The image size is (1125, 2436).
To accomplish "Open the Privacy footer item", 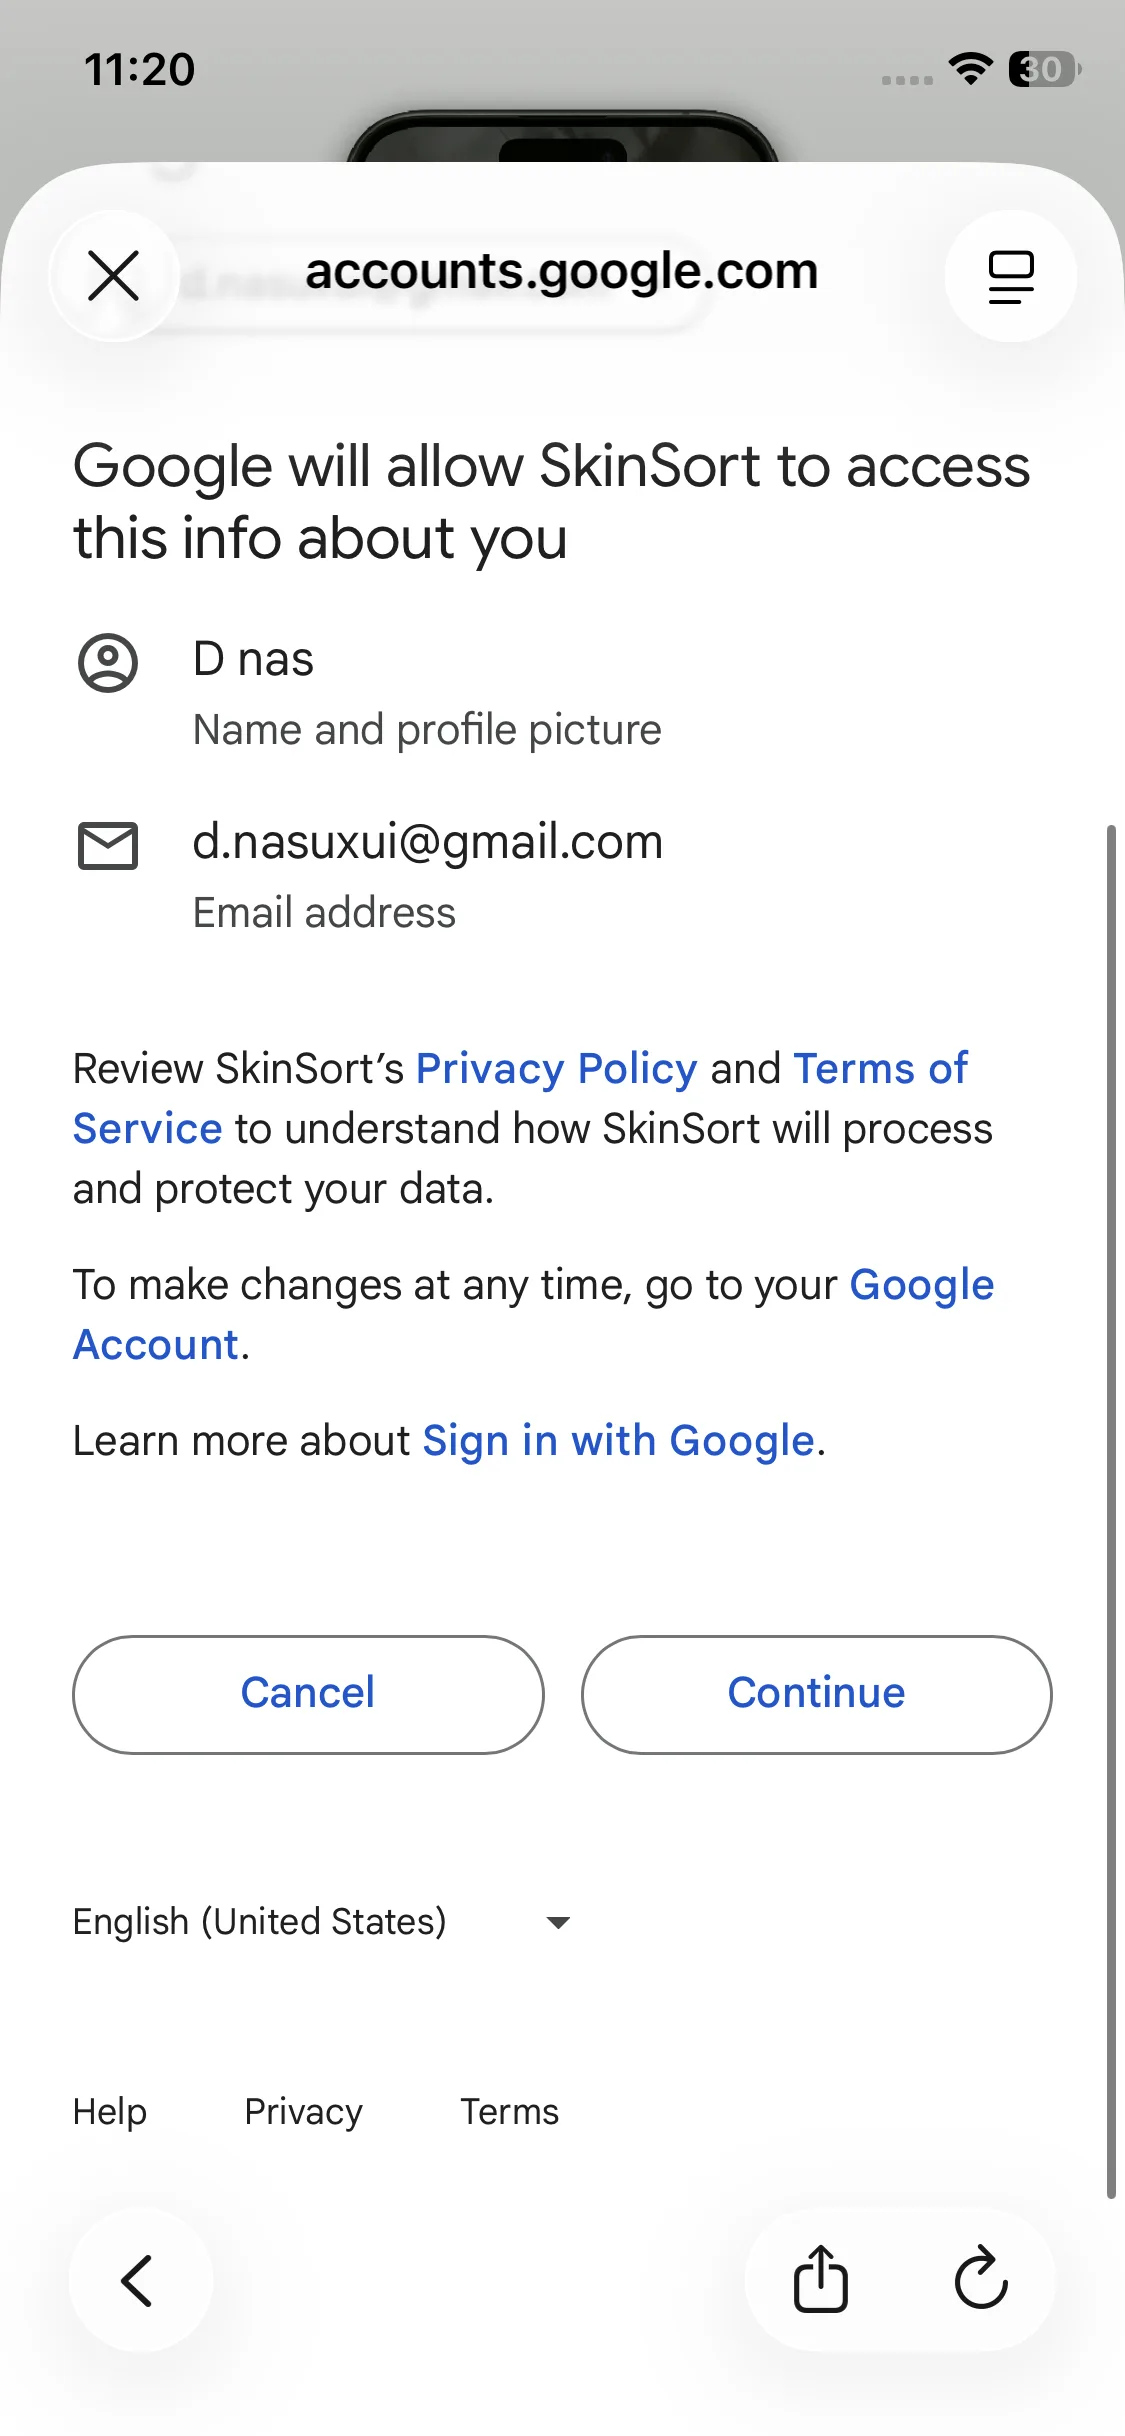I will tap(303, 2112).
